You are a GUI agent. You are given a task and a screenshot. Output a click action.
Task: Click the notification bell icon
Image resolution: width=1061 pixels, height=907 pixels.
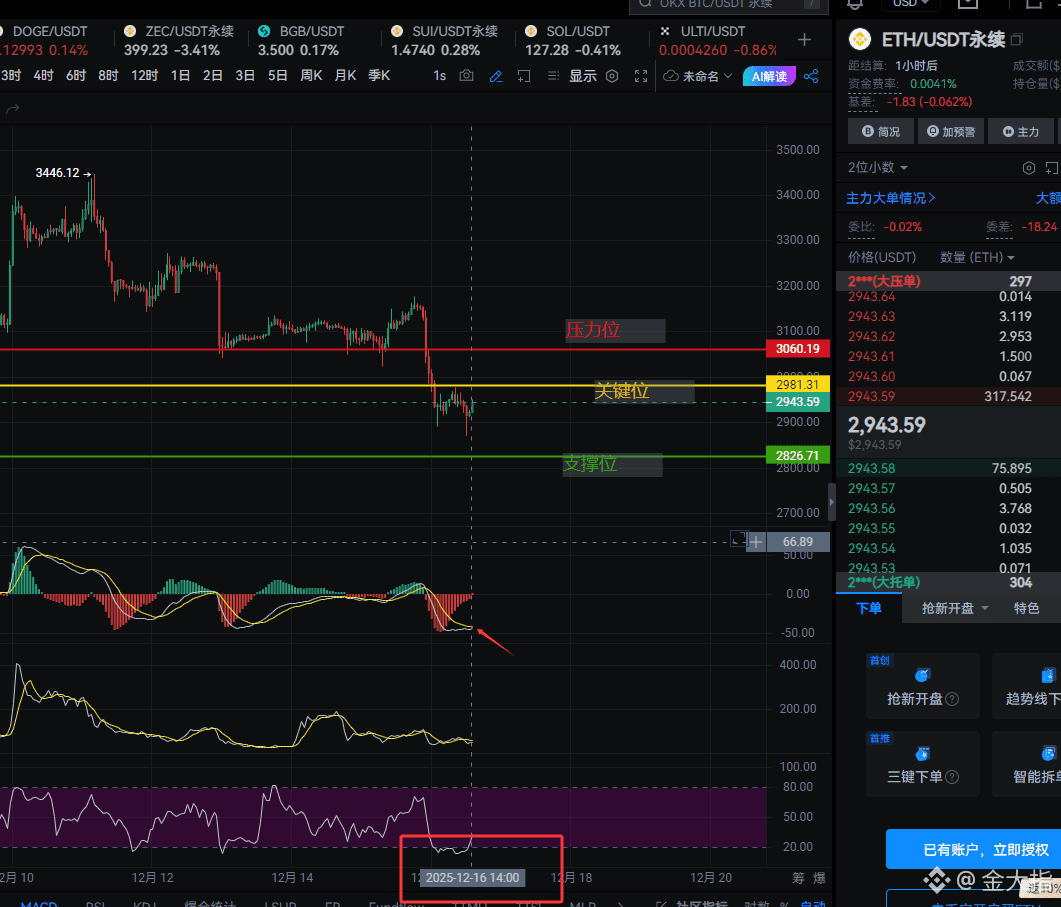click(855, 4)
